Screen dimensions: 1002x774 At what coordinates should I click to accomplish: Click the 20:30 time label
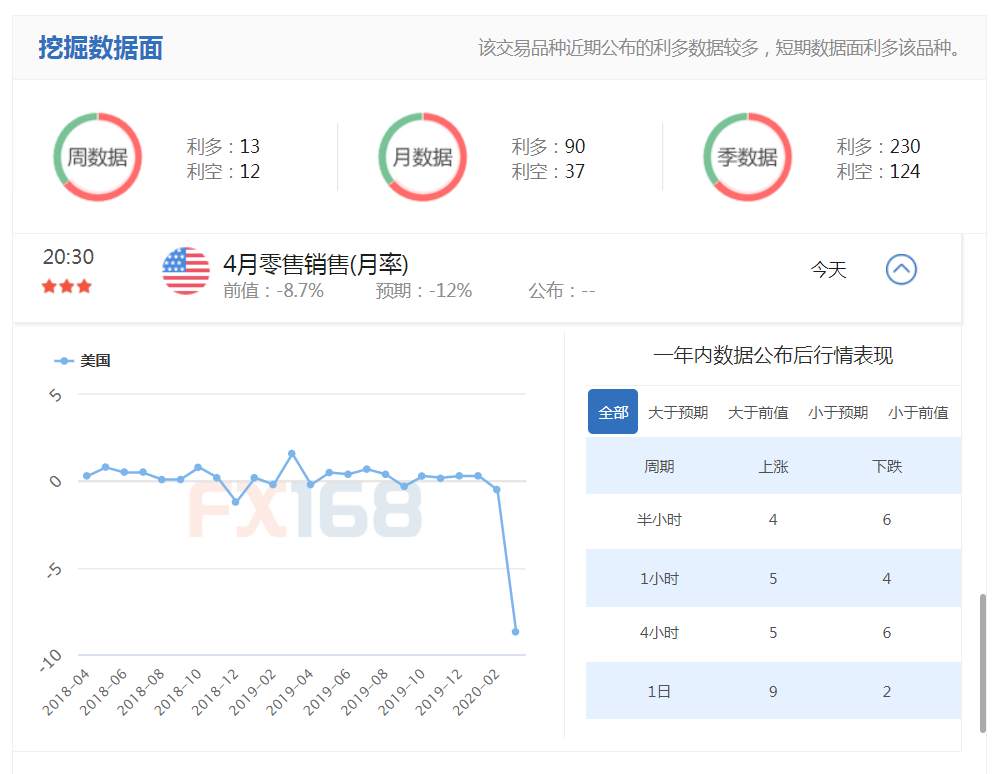(x=68, y=257)
